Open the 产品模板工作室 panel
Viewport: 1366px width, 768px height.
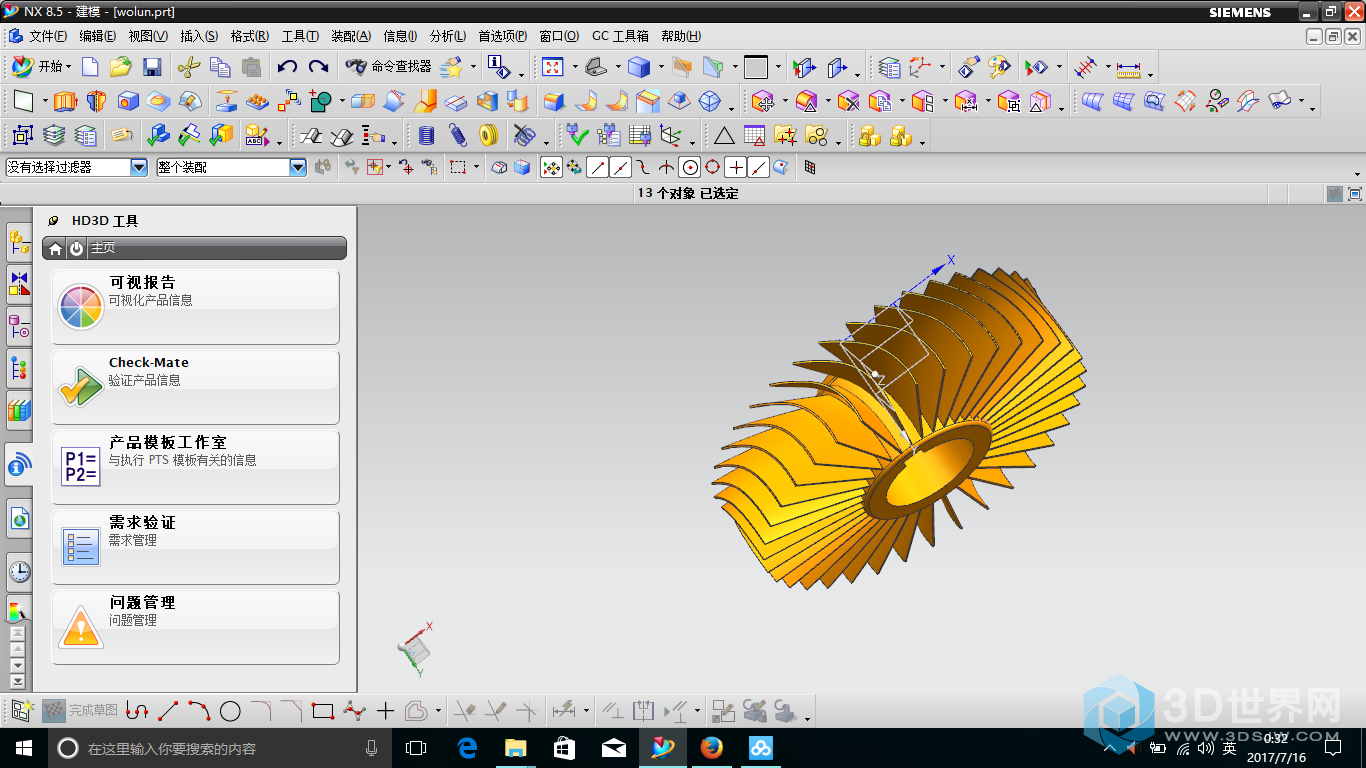point(195,467)
